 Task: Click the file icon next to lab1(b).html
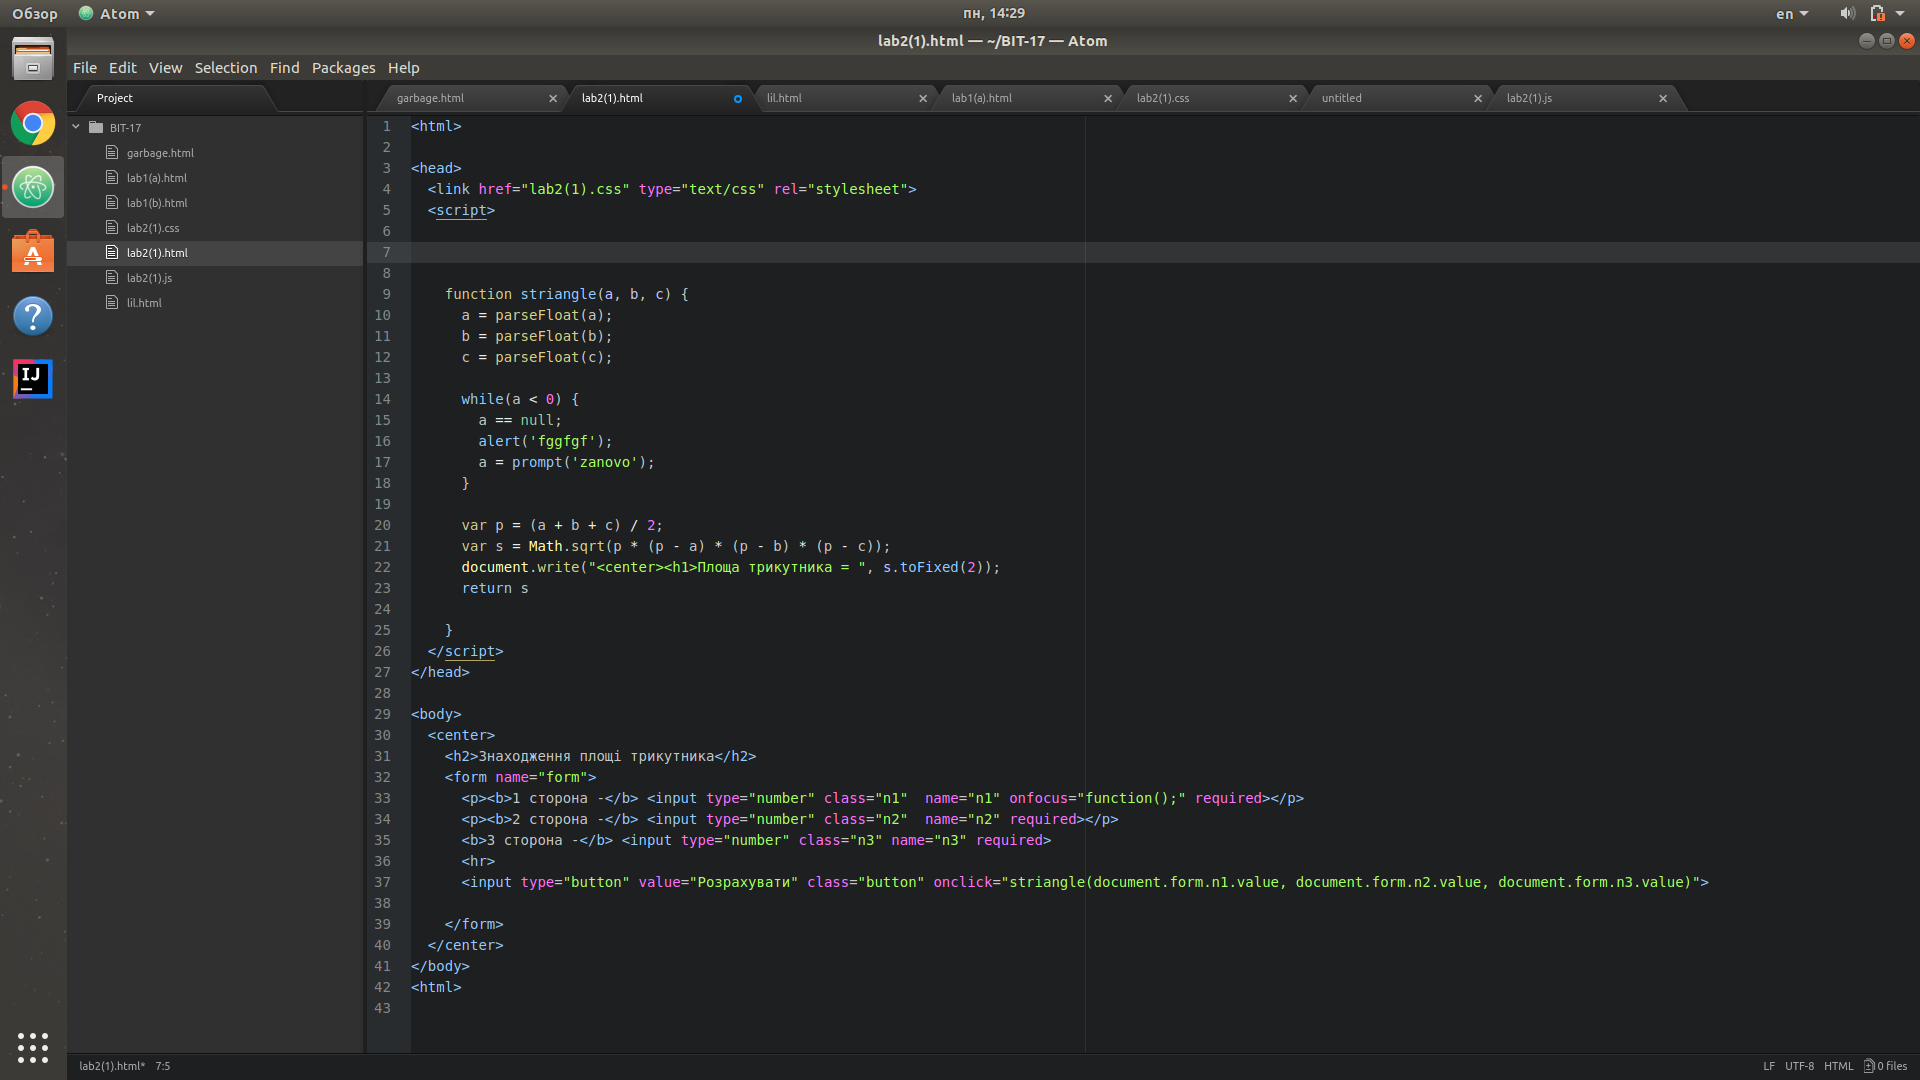click(112, 202)
